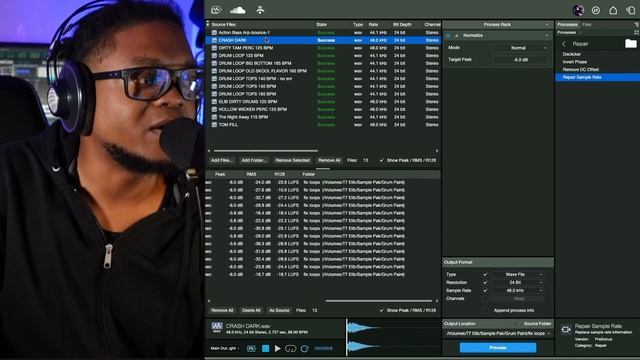640x360 pixels.
Task: Click the circular sync icon in preview player
Action: point(304,348)
